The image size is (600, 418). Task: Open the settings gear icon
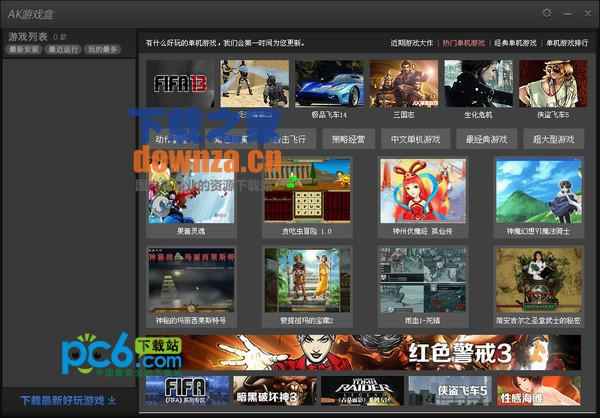547,13
